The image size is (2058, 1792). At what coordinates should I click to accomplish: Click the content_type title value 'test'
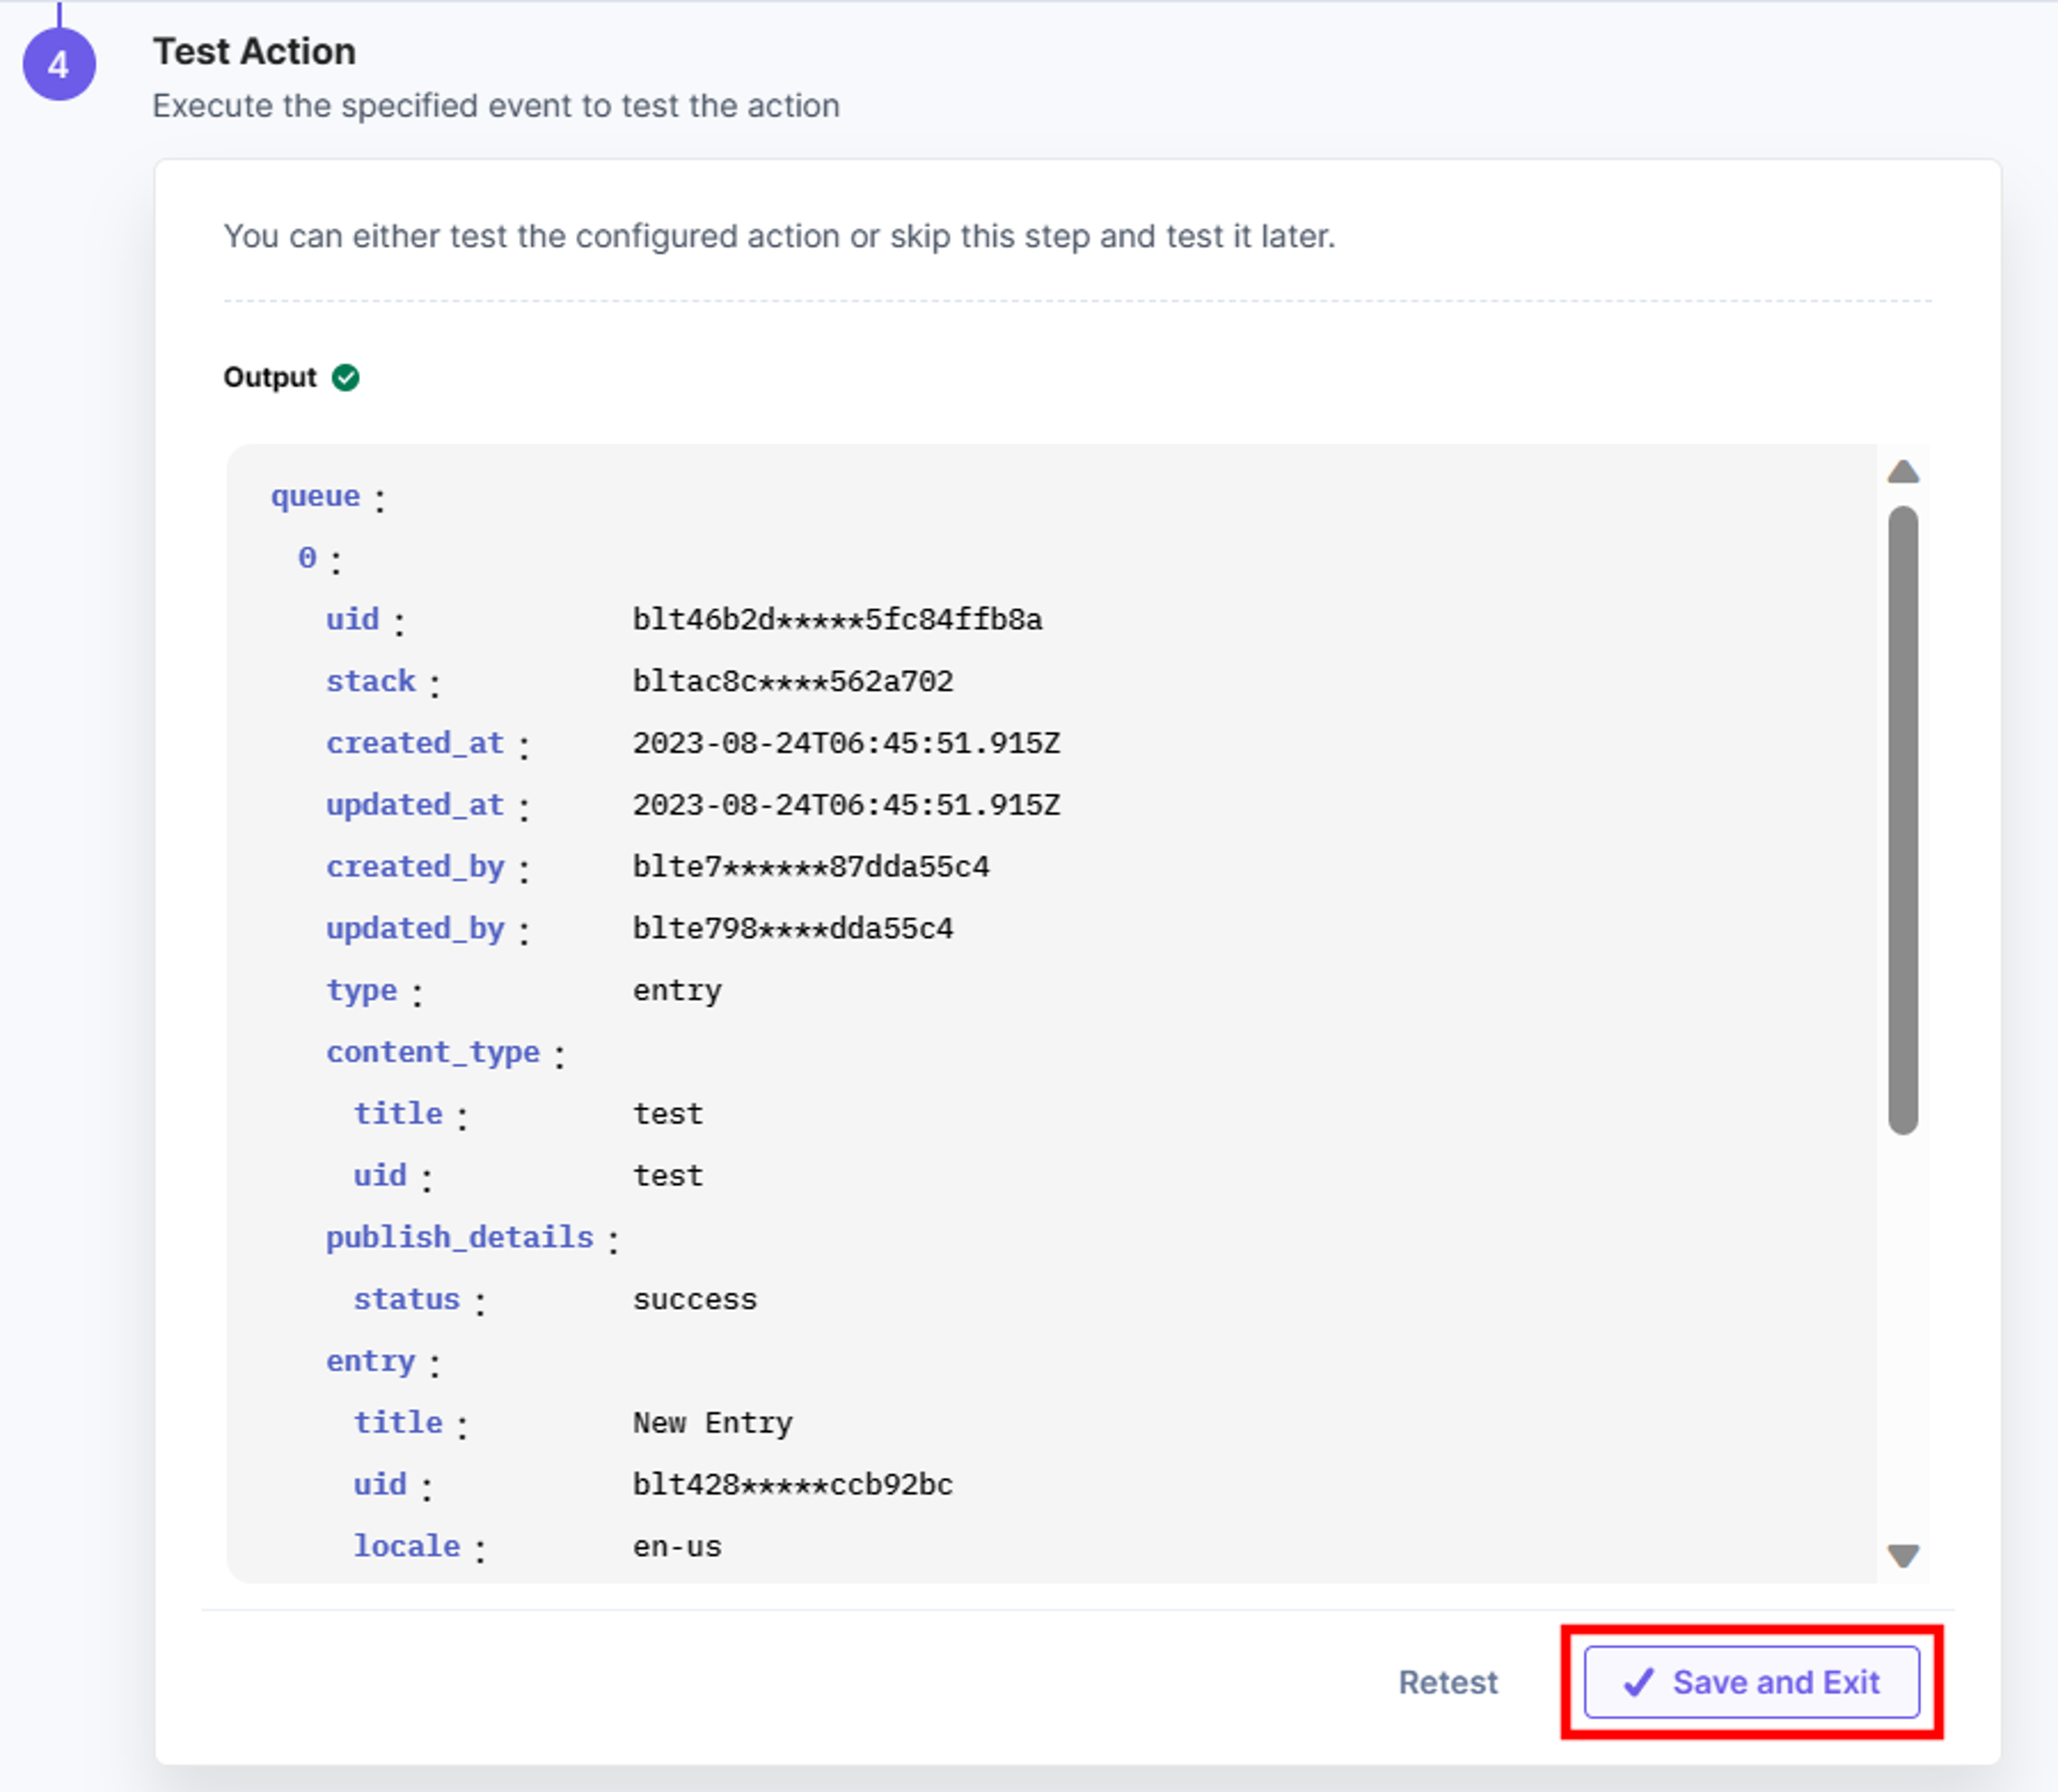tap(668, 1114)
